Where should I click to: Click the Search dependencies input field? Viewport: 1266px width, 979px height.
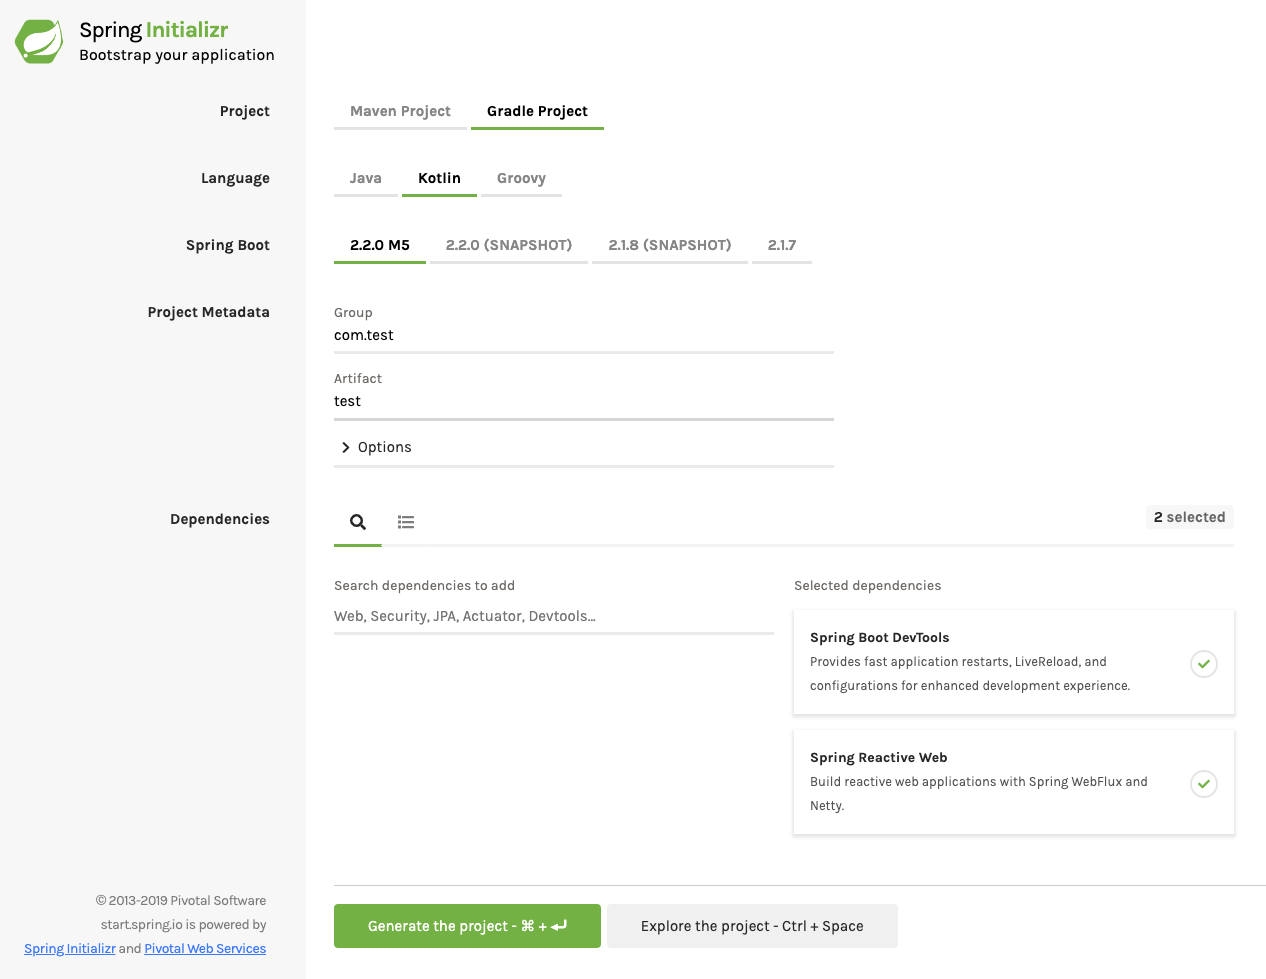554,616
